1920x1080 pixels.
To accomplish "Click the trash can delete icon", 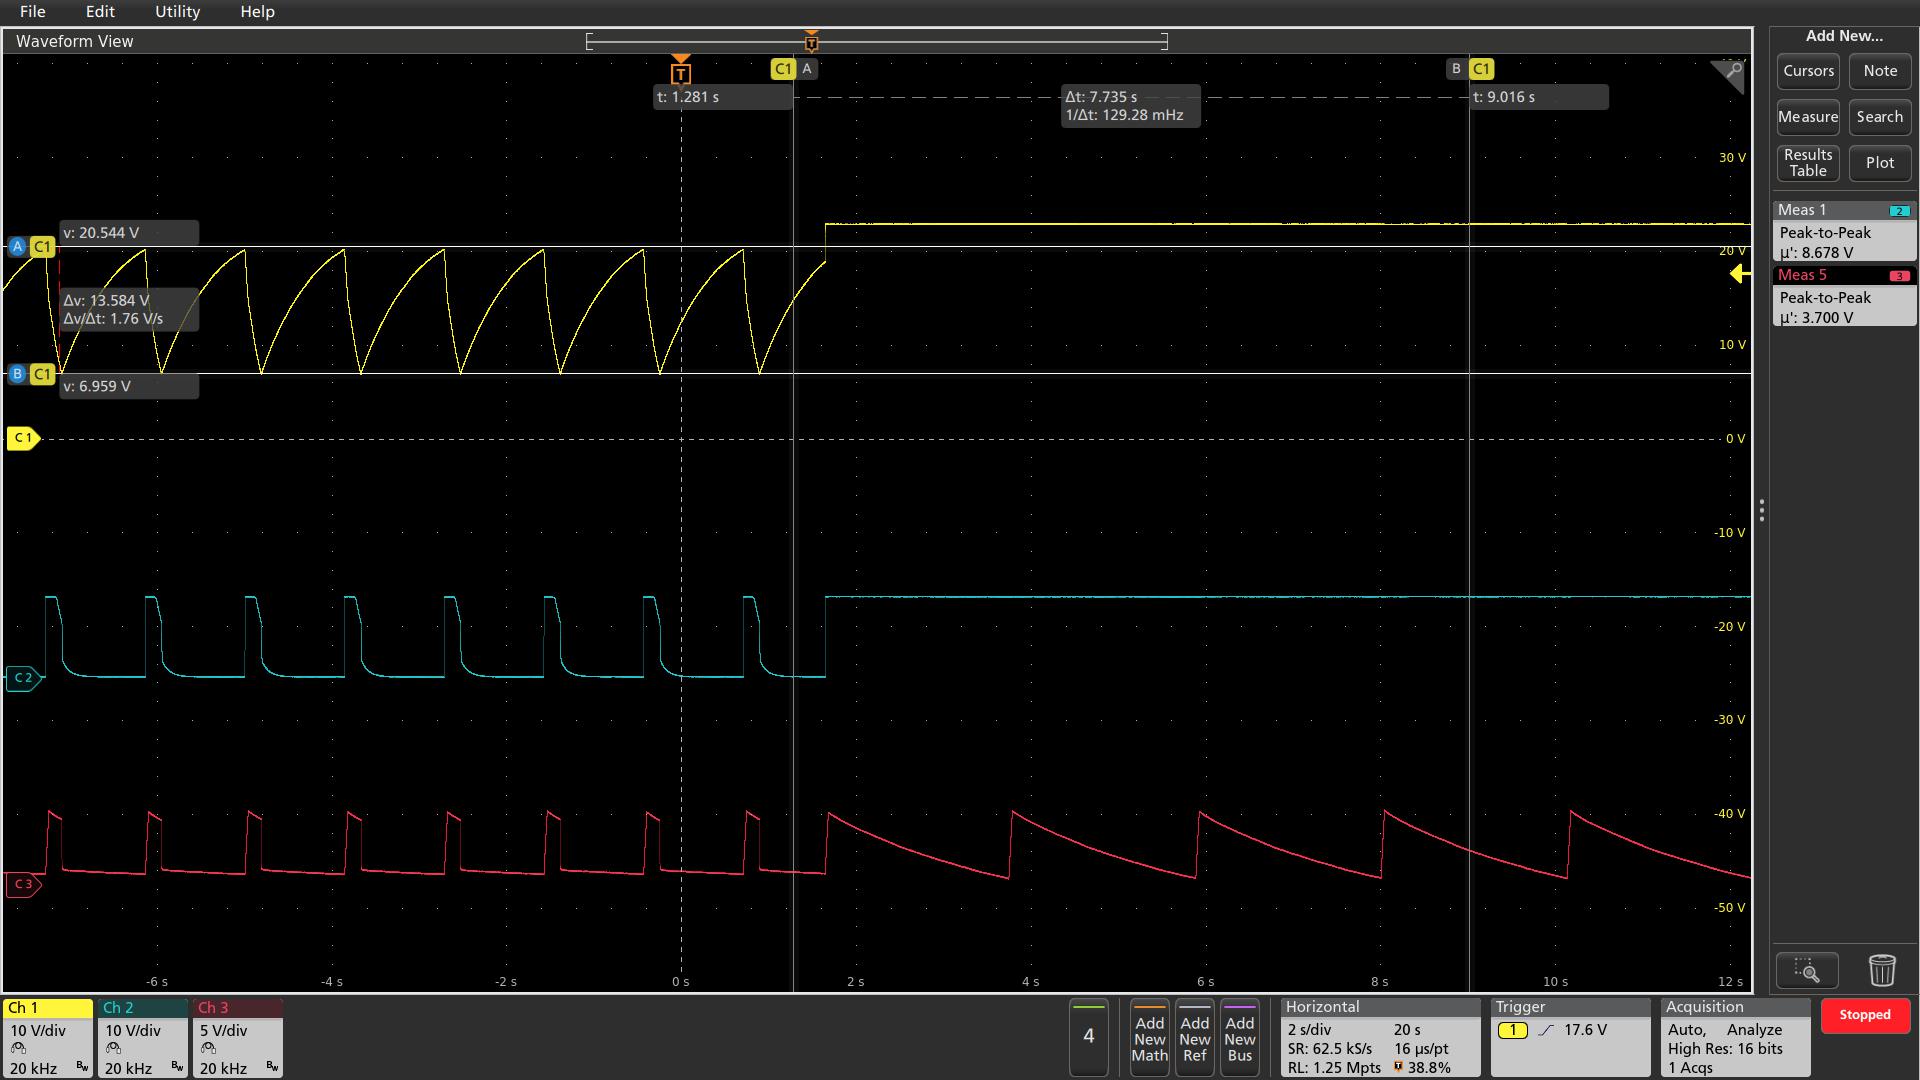I will tap(1881, 970).
